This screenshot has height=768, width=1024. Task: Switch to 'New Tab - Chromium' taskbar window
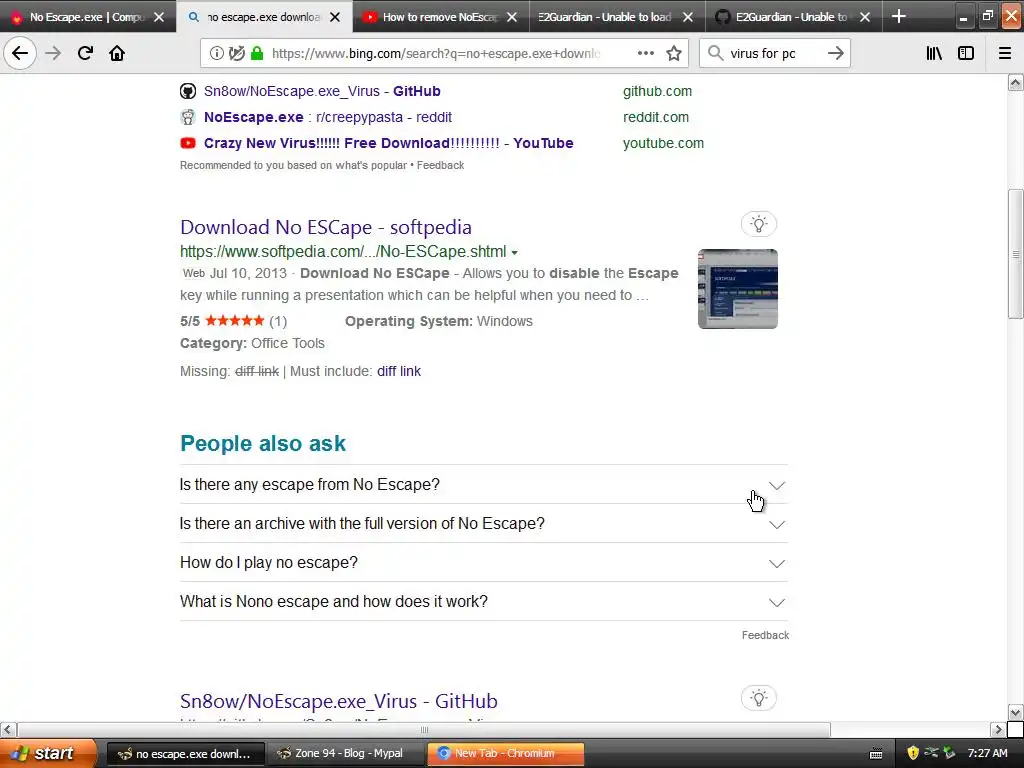(x=505, y=753)
